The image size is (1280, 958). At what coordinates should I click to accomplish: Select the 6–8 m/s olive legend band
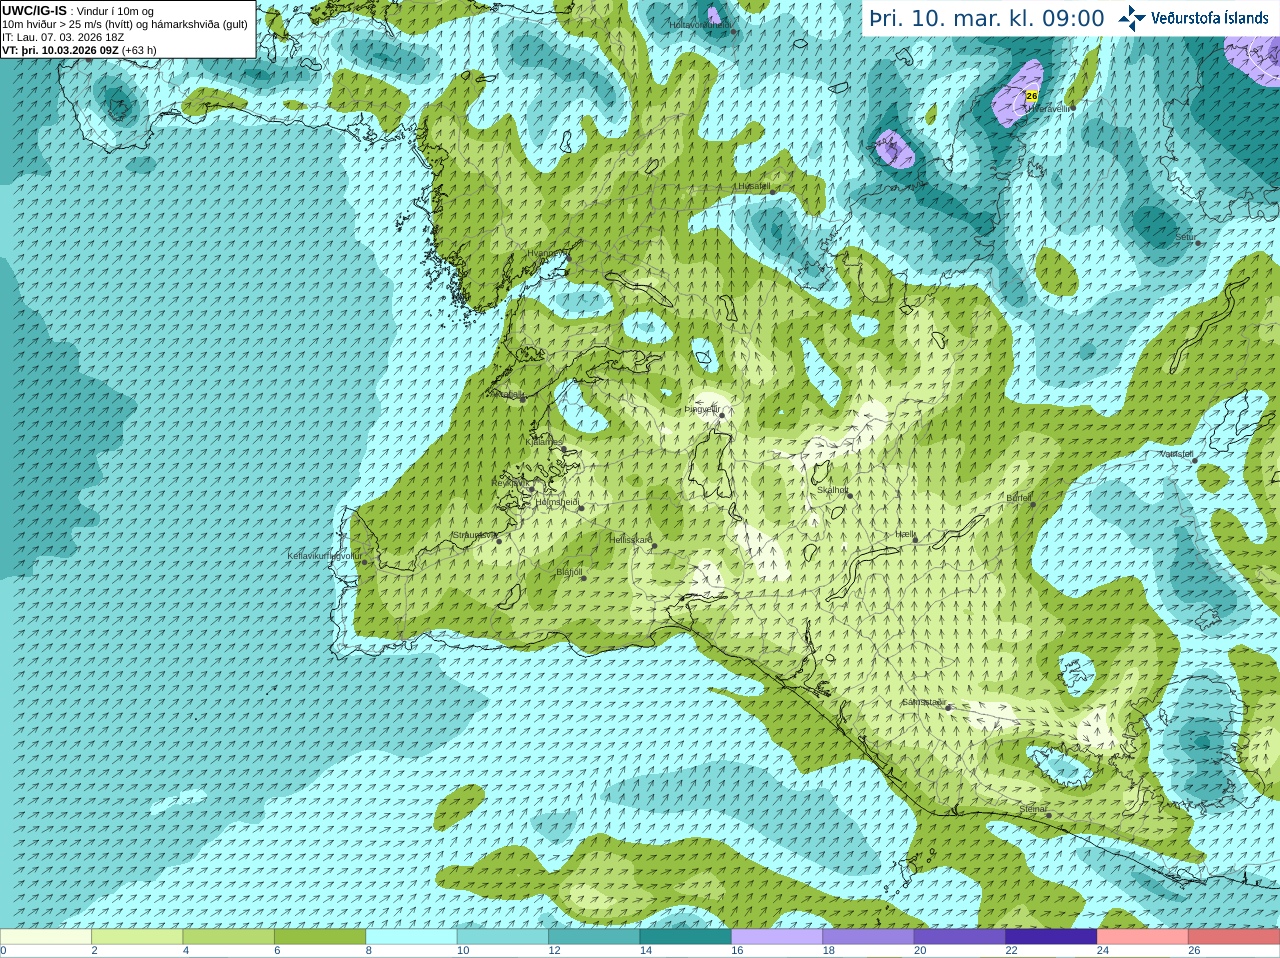tap(320, 937)
